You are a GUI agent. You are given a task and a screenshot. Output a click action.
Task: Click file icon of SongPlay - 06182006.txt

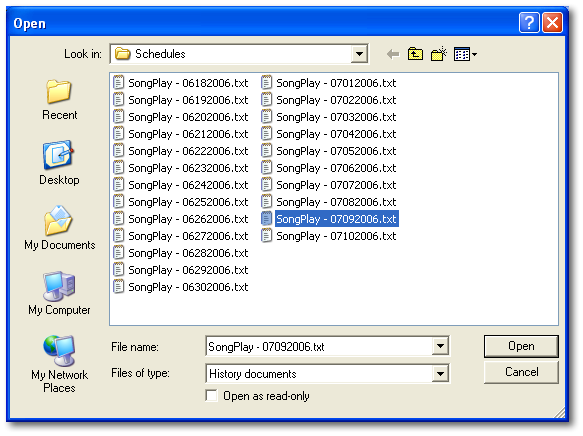[x=118, y=83]
